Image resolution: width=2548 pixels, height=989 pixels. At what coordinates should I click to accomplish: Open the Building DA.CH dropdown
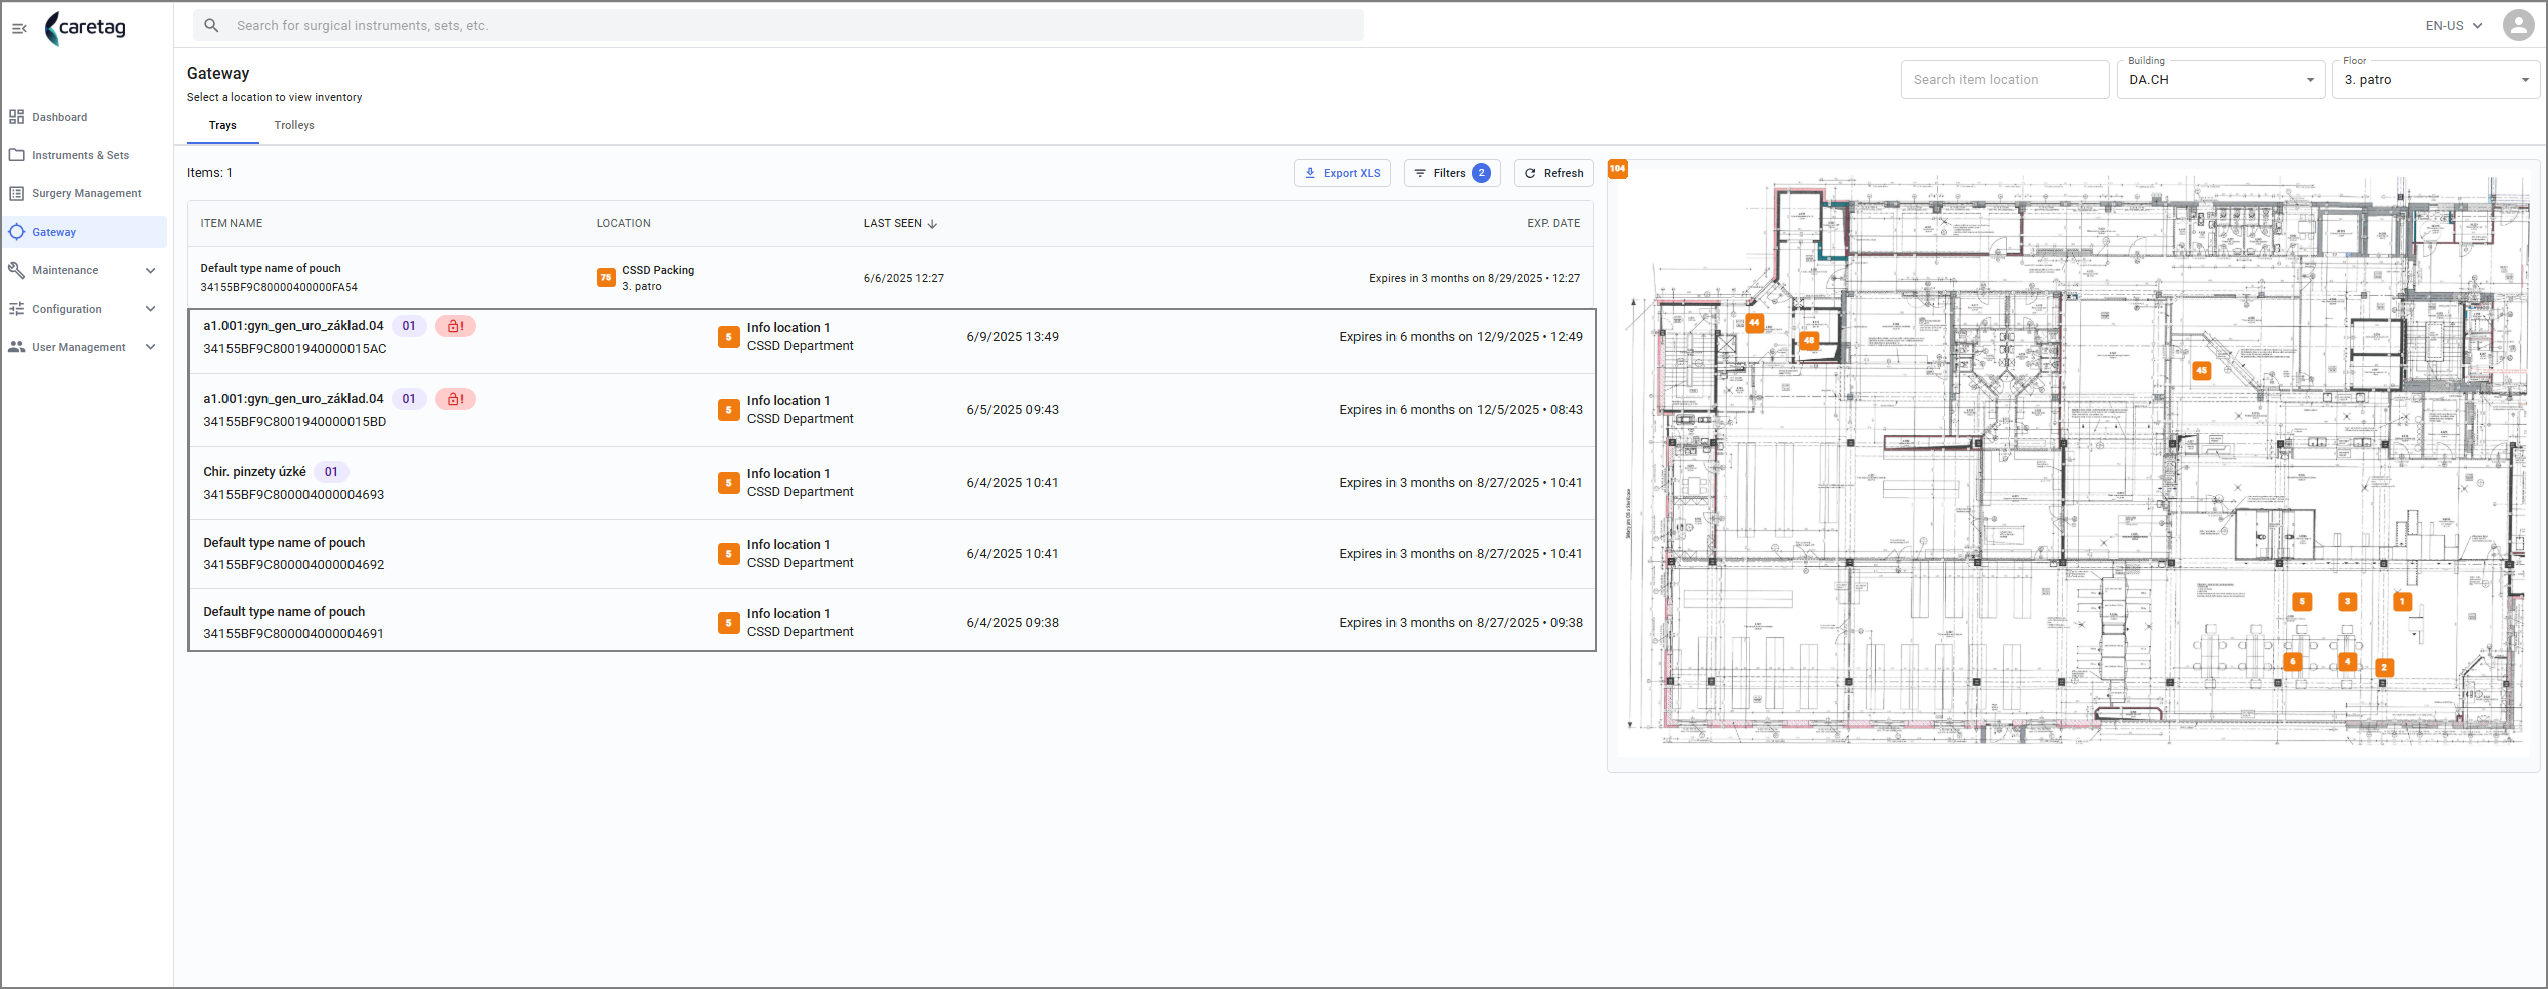tap(2221, 80)
